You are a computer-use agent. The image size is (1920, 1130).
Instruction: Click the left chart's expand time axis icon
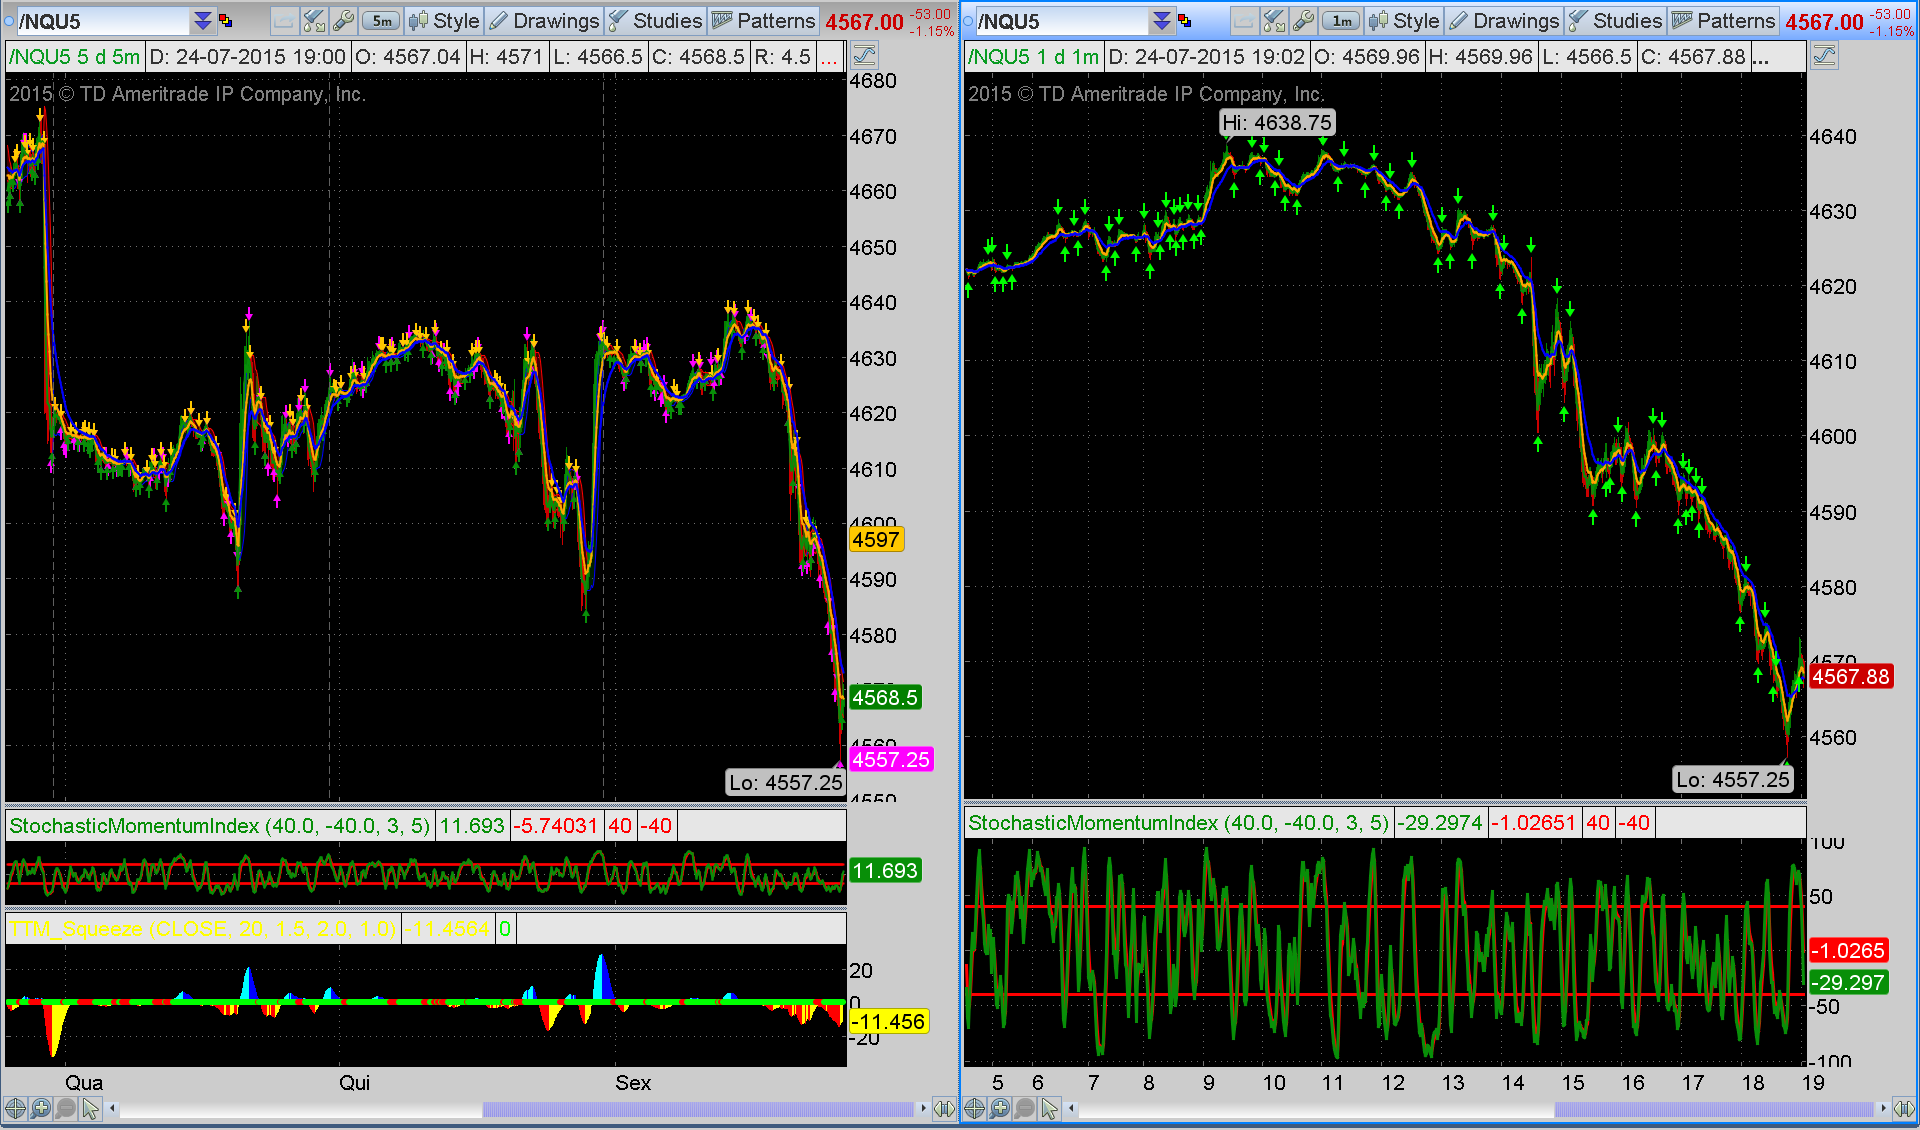943,1108
